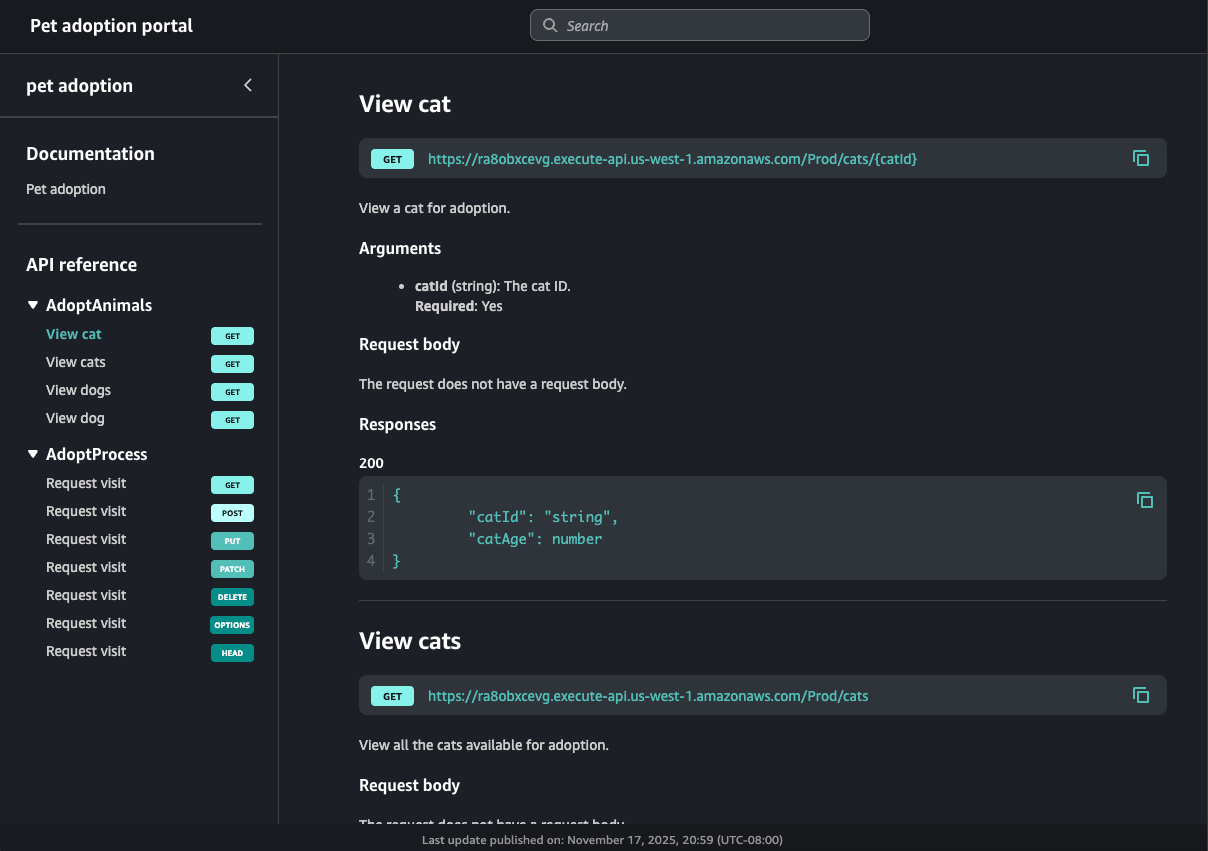
Task: Click the search magnifier icon
Action: coord(549,26)
